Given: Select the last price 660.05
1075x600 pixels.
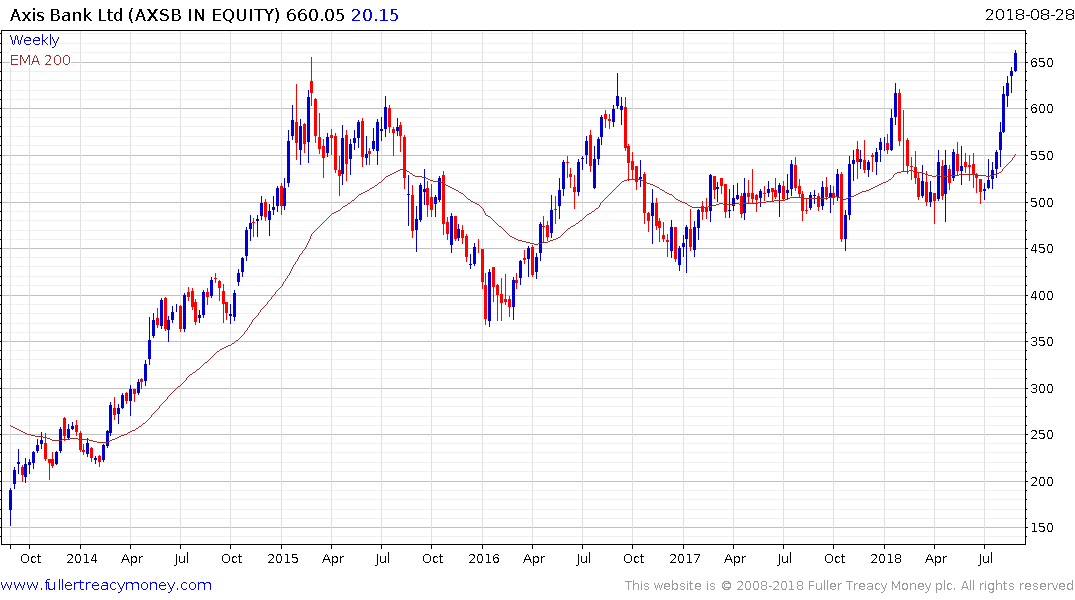Looking at the screenshot, I should click(x=315, y=15).
